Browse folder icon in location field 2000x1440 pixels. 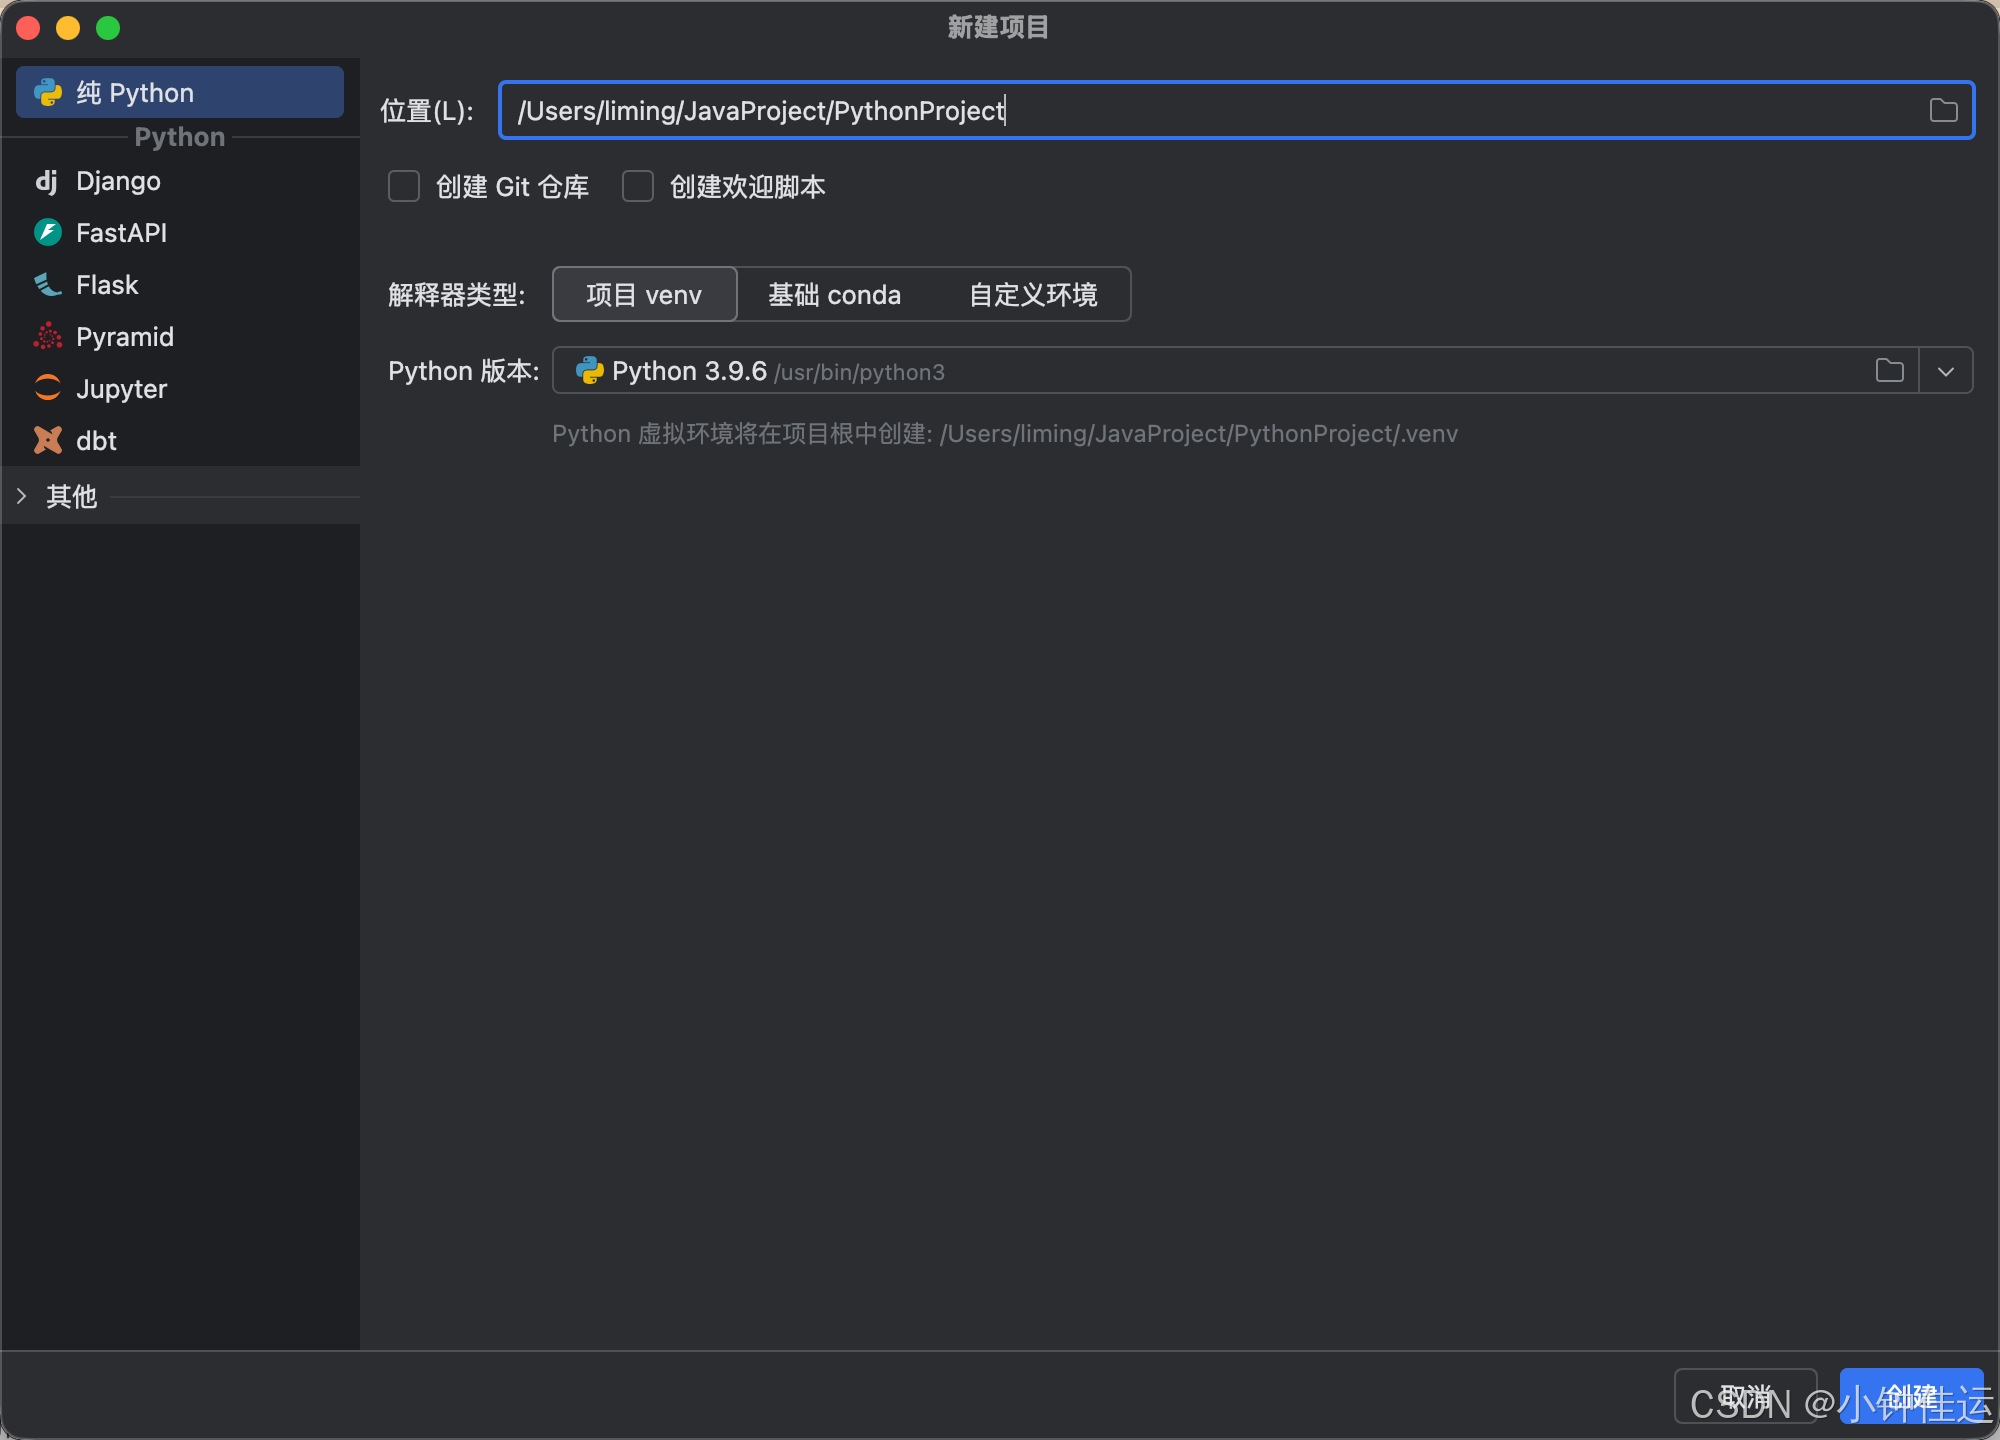[1943, 111]
